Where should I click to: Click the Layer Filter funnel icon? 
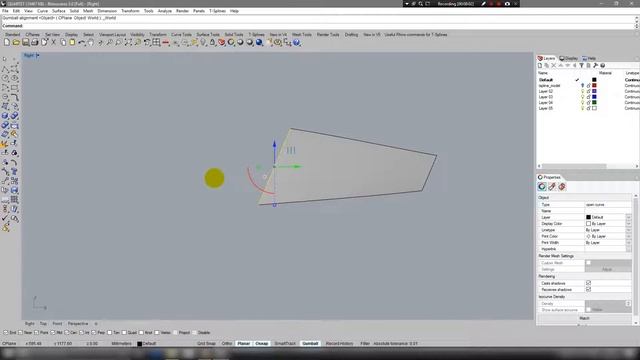click(582, 65)
